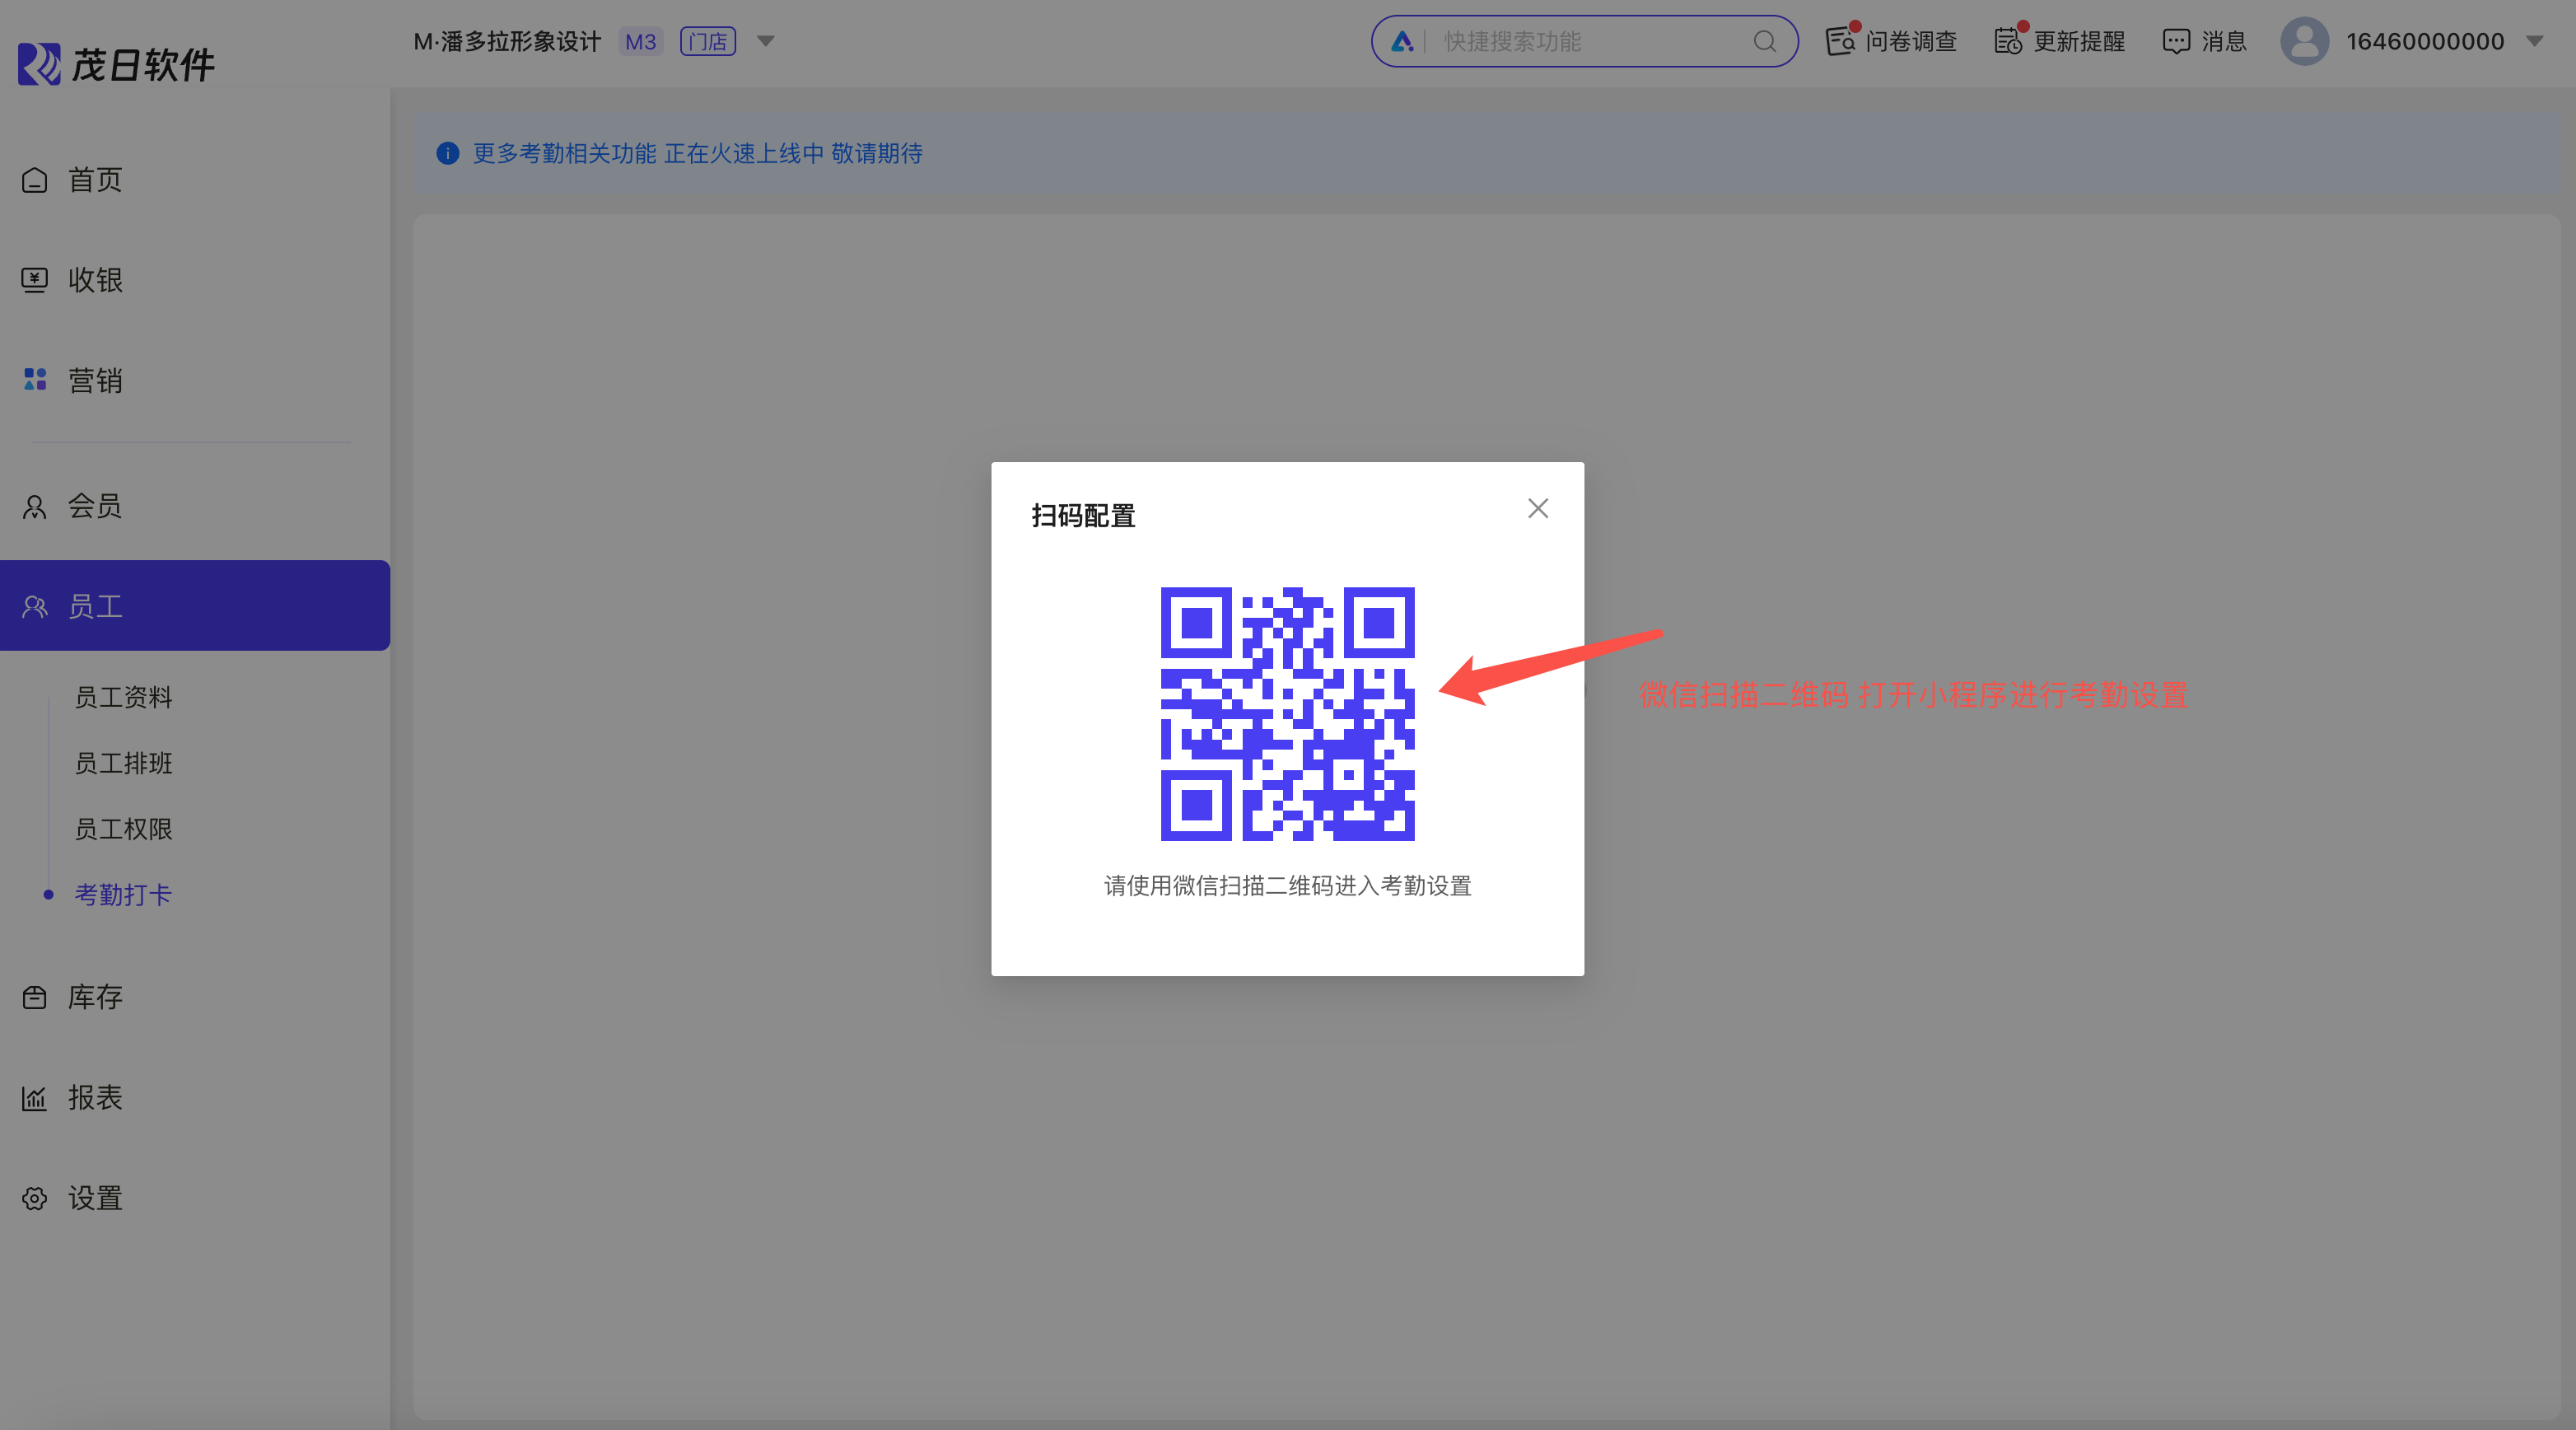This screenshot has height=1430, width=2576.
Task: Click the reports (报表) chart icon
Action: point(35,1098)
